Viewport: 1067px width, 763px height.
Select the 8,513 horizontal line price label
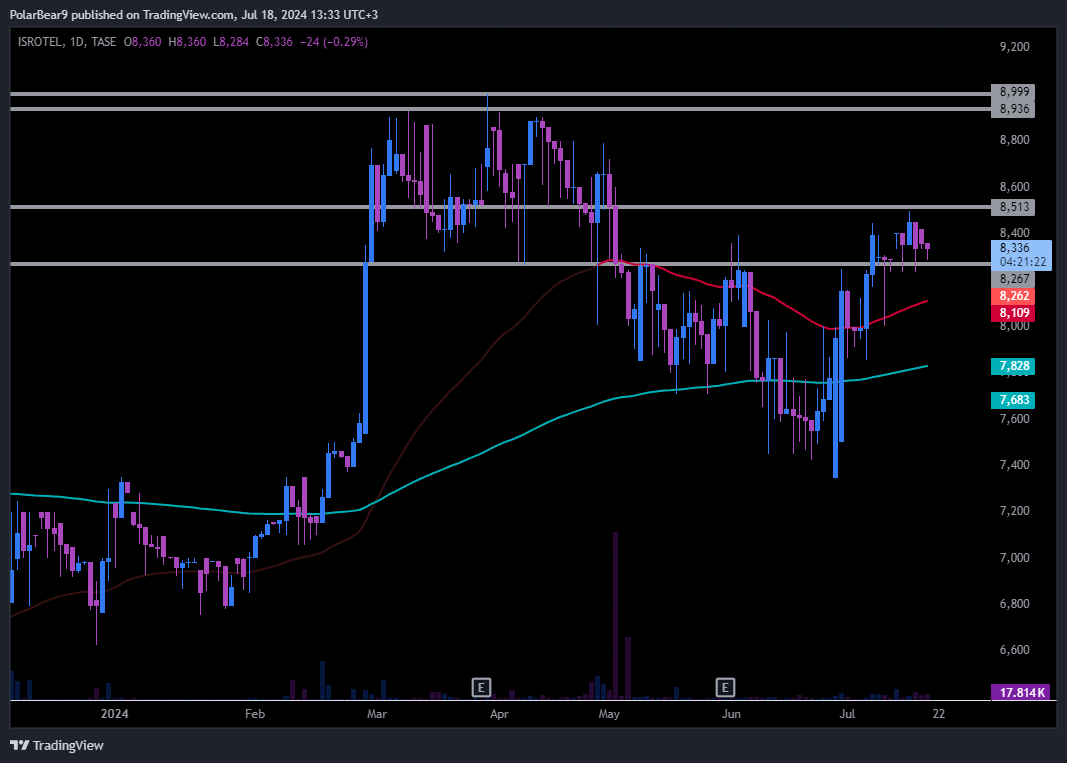coord(1013,207)
